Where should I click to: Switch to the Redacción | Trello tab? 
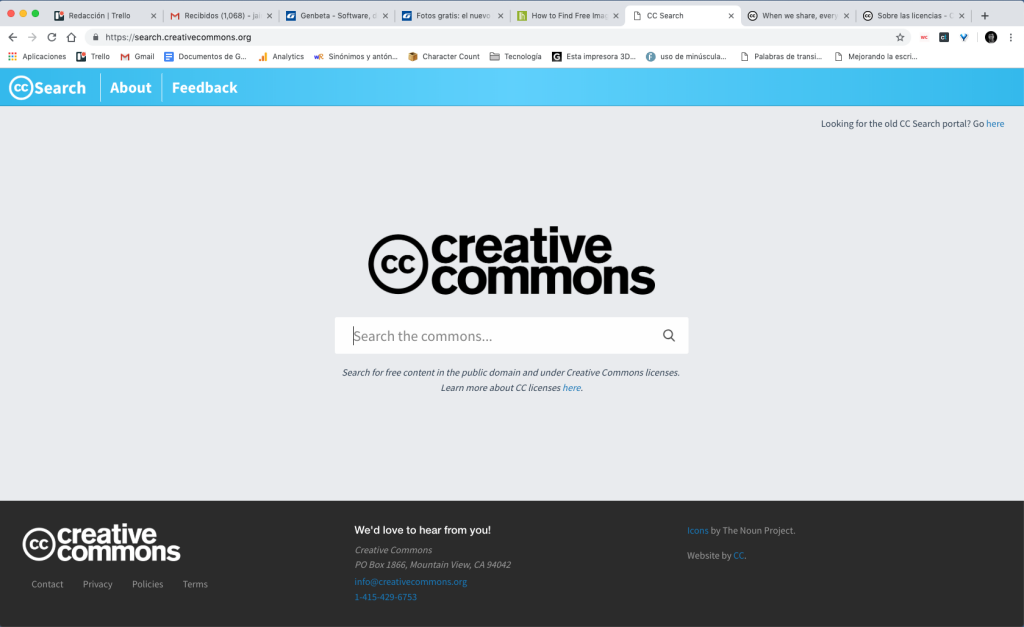click(99, 16)
